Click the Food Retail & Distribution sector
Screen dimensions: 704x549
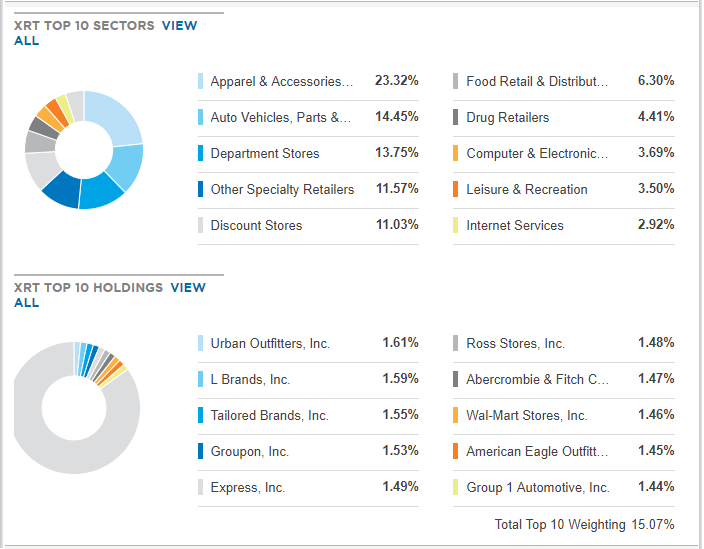[536, 81]
